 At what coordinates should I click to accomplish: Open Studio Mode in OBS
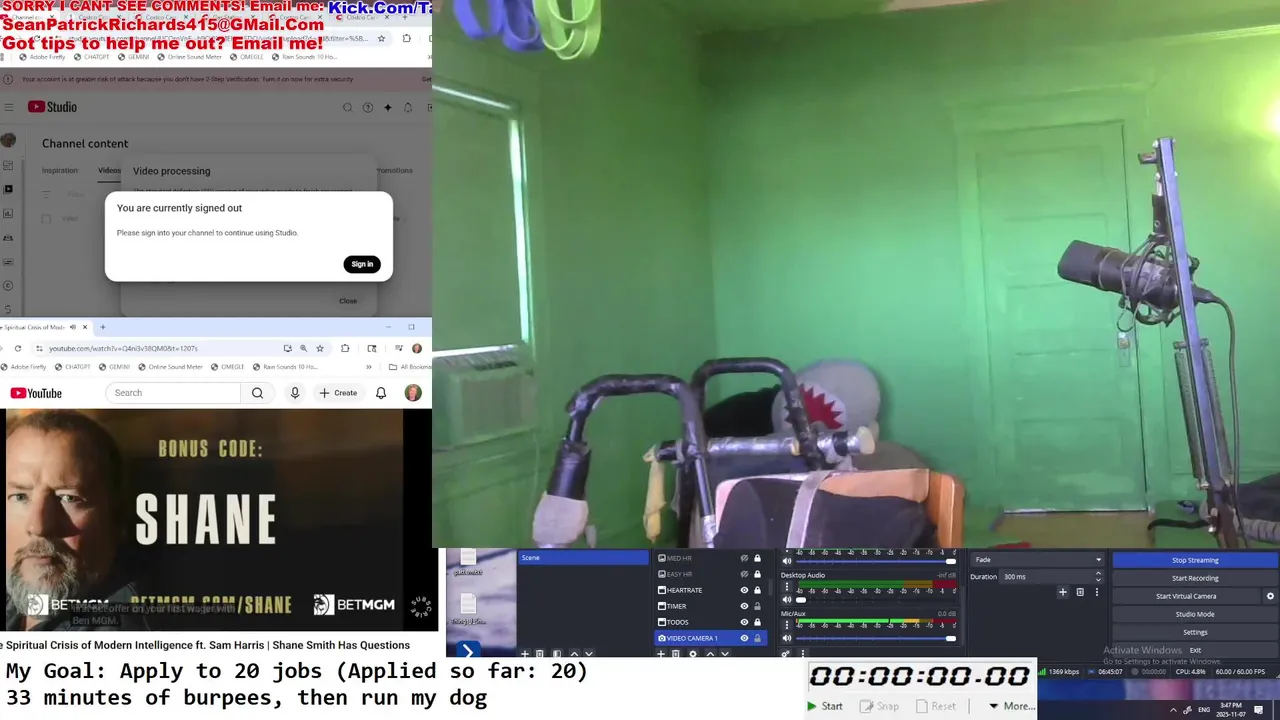coord(1195,614)
